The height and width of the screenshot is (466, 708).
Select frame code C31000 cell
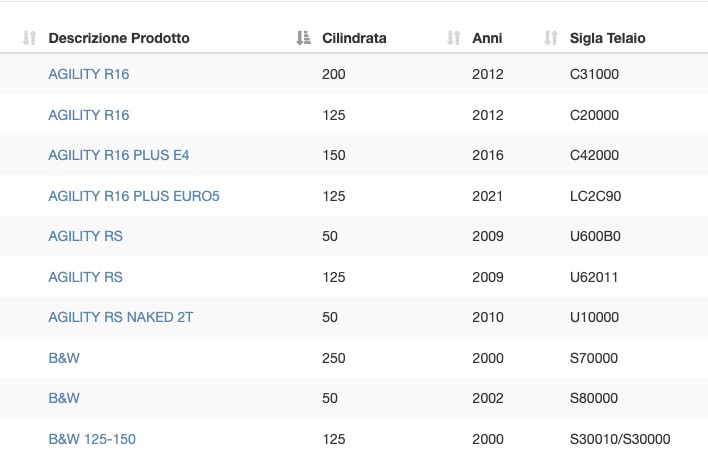(x=594, y=74)
